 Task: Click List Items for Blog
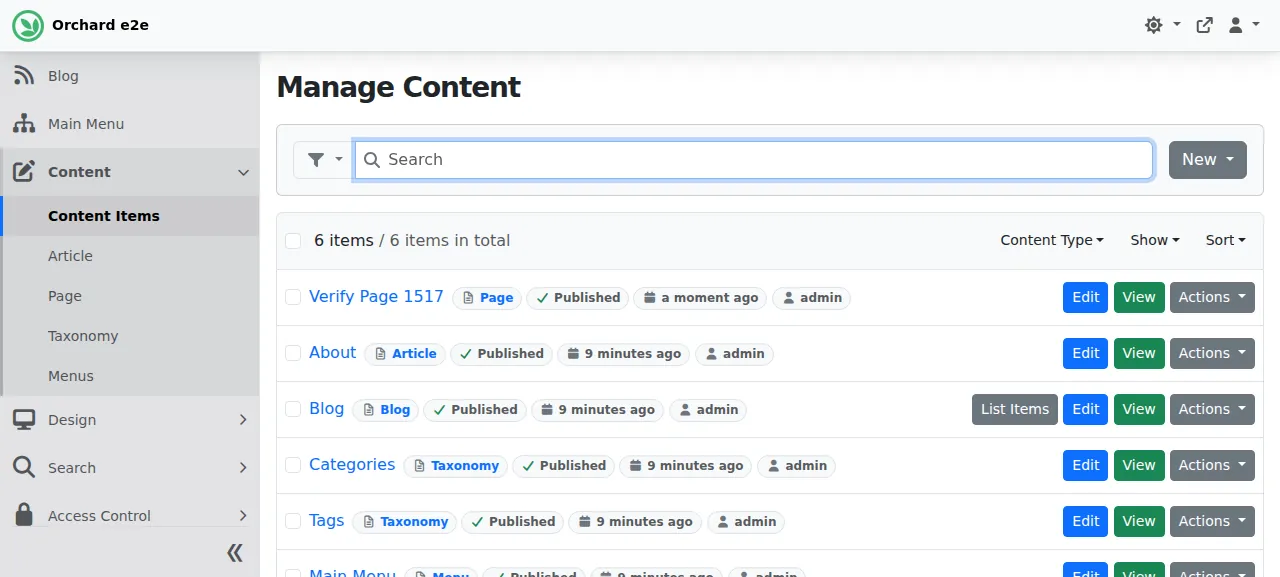(x=1015, y=409)
